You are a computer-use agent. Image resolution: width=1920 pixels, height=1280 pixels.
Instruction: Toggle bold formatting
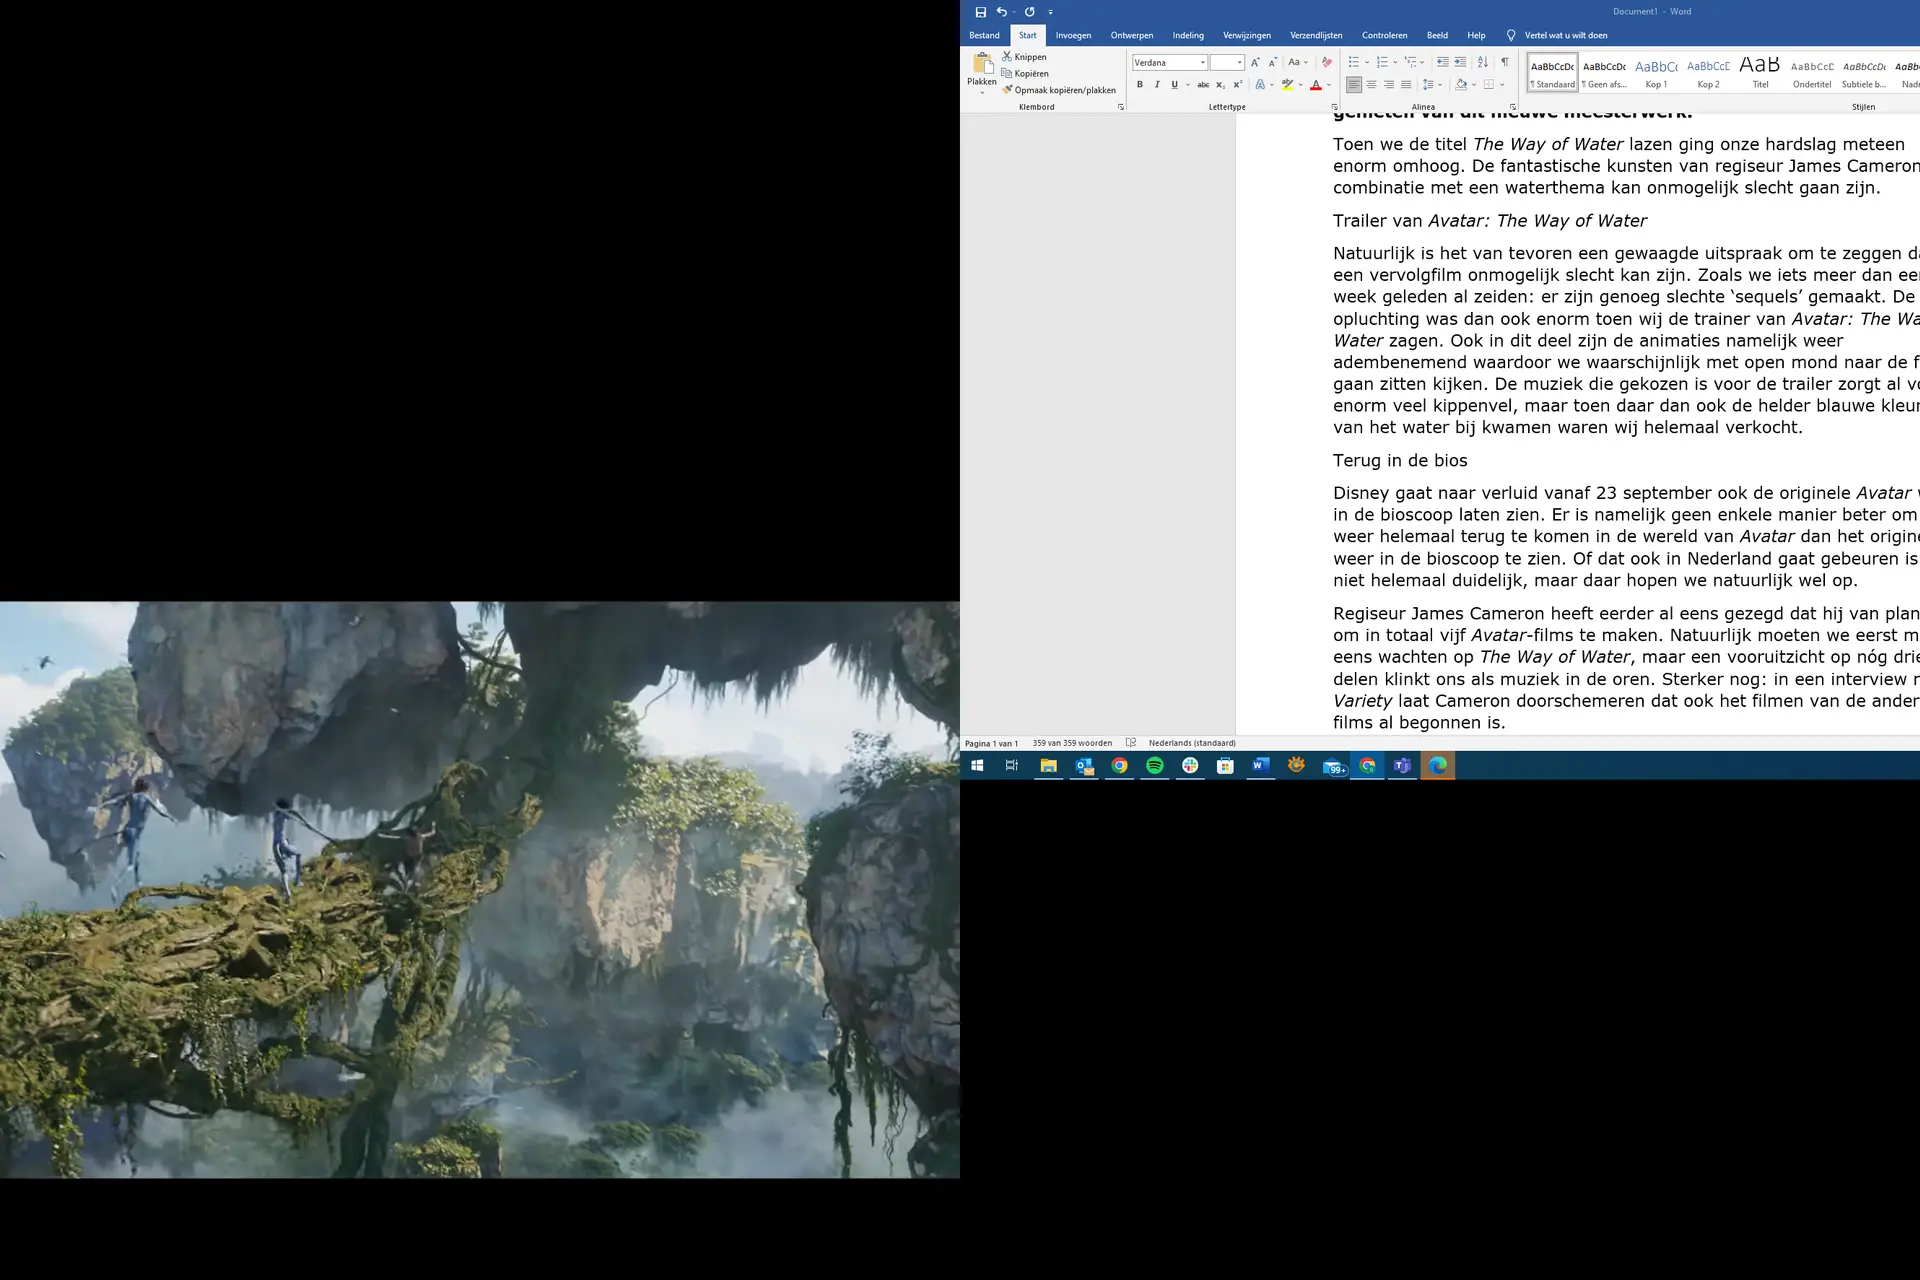click(1140, 85)
